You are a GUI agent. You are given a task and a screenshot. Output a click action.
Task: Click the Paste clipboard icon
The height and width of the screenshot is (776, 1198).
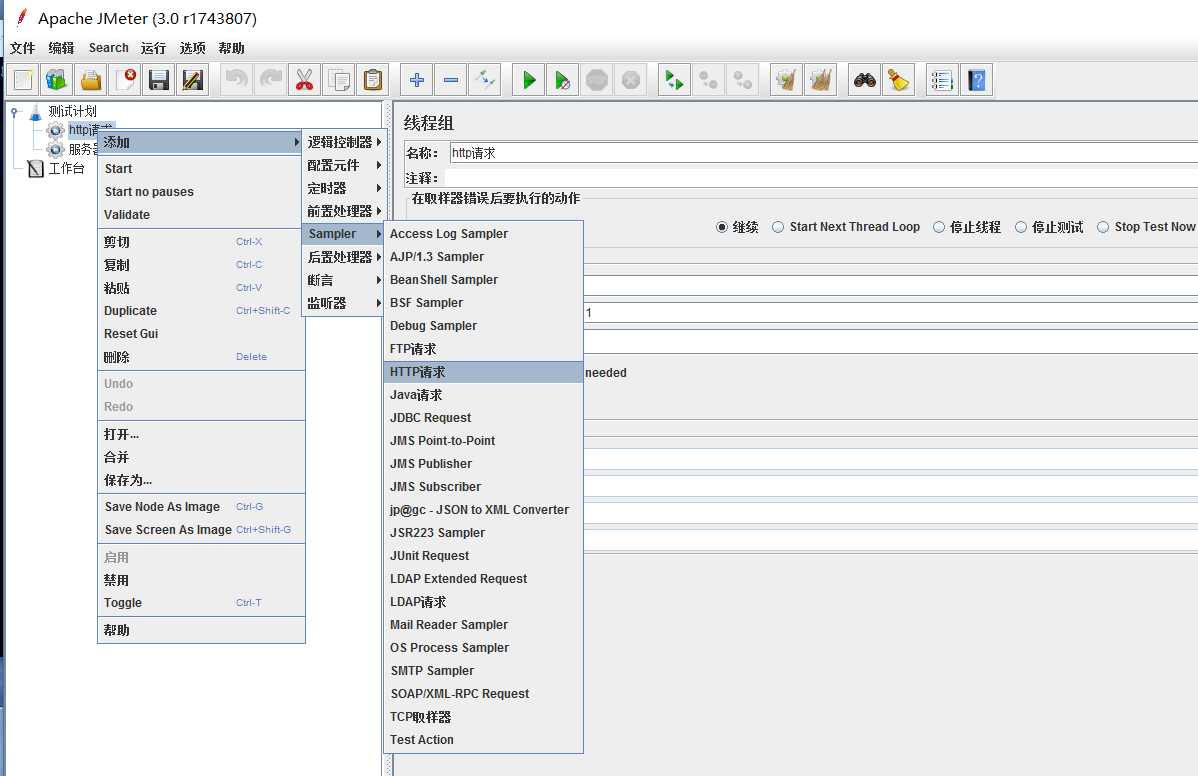pos(373,80)
